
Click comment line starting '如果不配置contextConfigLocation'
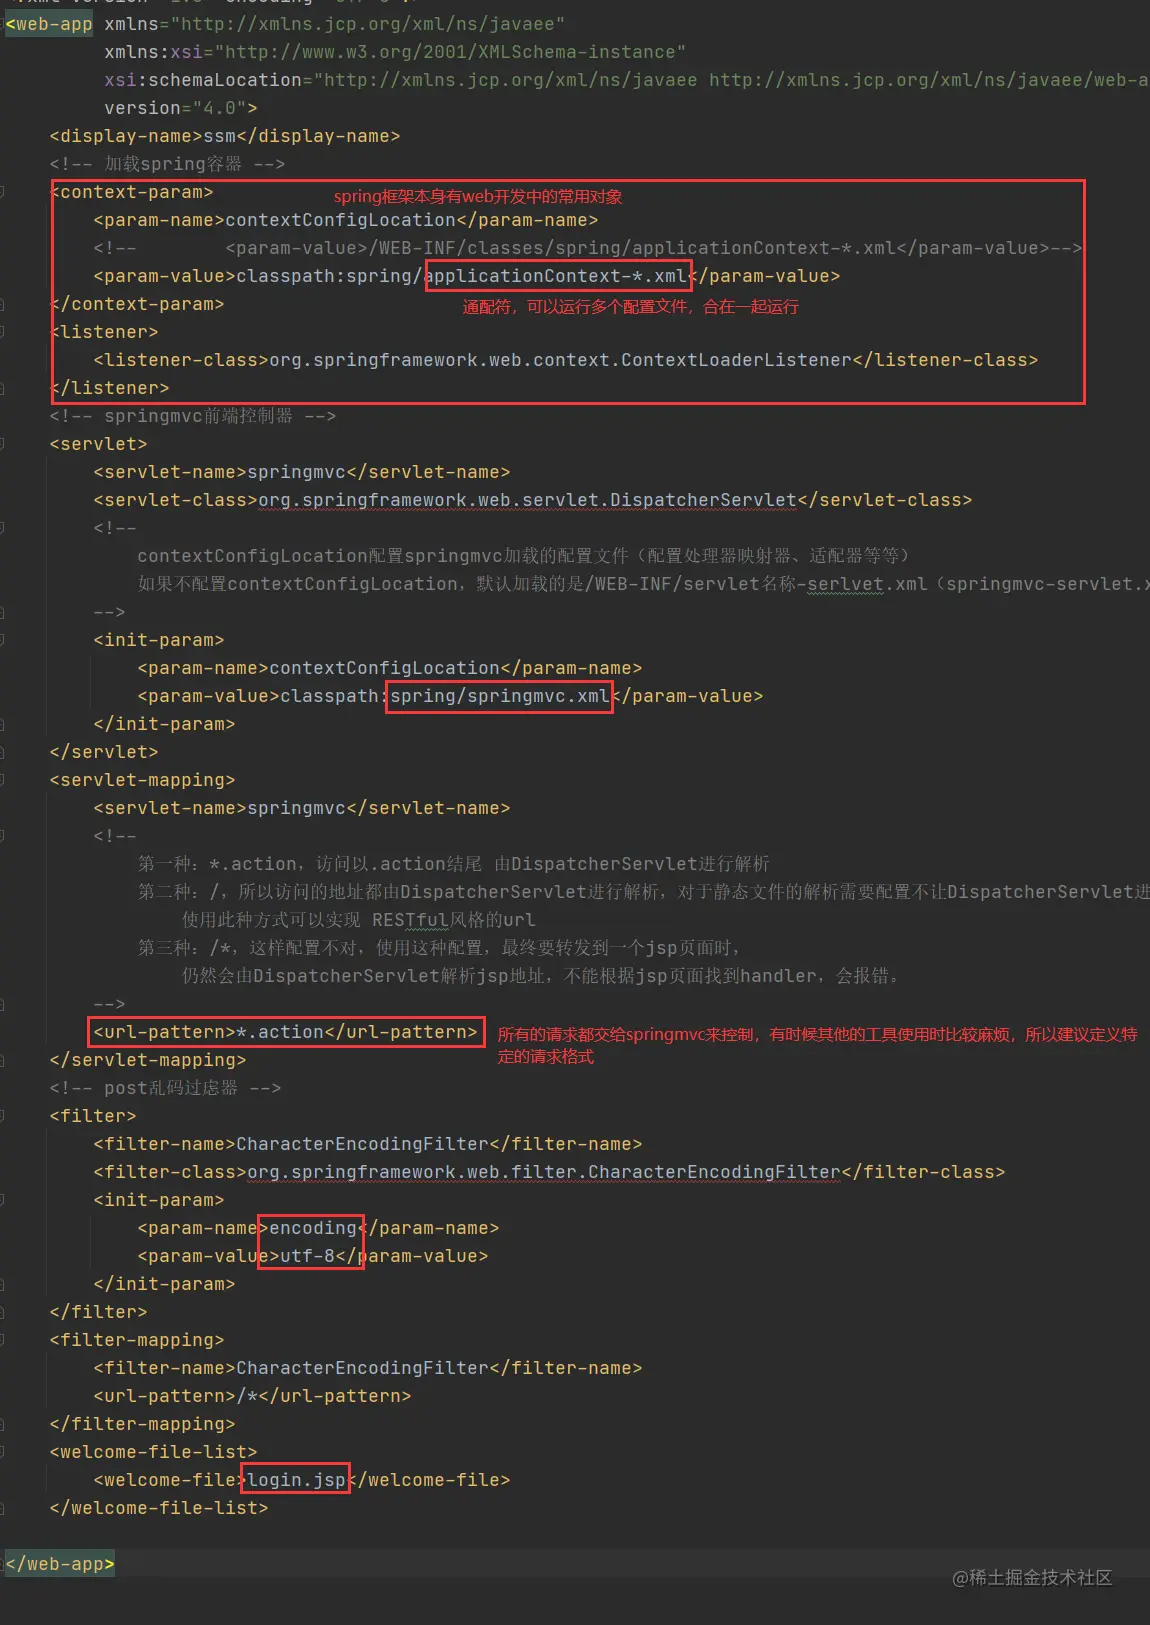coord(643,584)
